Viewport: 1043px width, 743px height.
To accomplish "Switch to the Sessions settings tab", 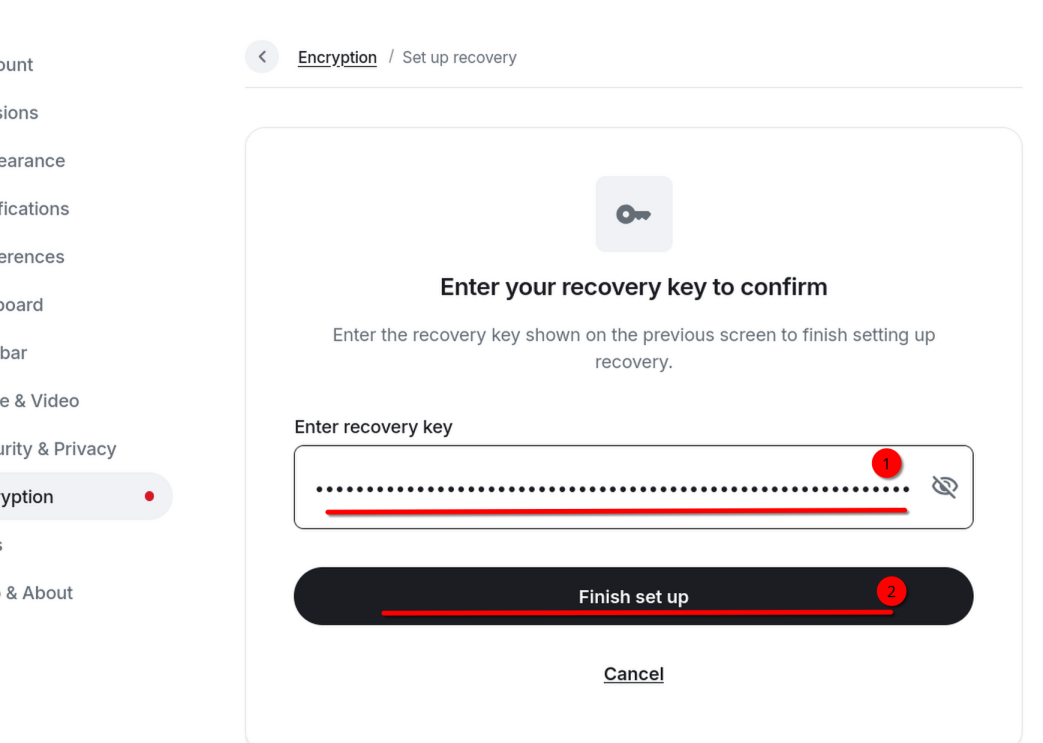I will pyautogui.click(x=19, y=112).
